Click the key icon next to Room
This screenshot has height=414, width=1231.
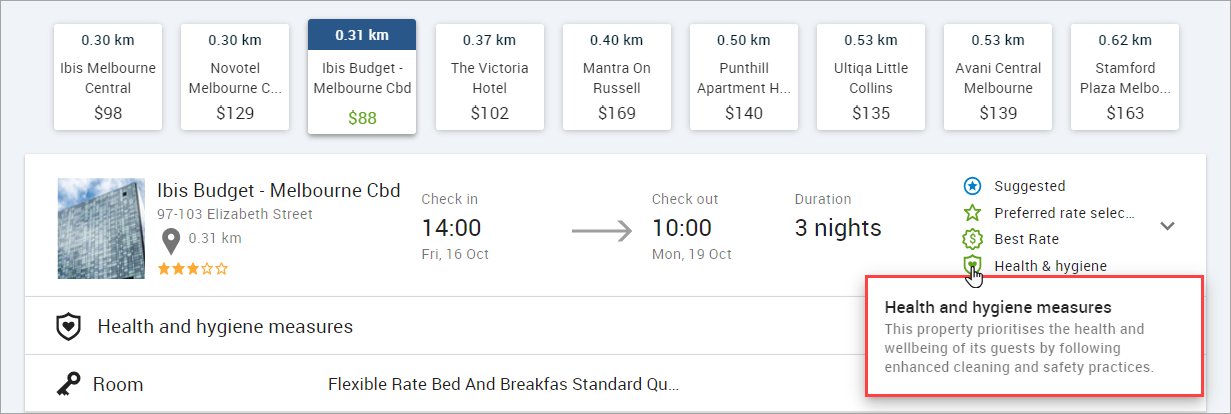pos(68,383)
